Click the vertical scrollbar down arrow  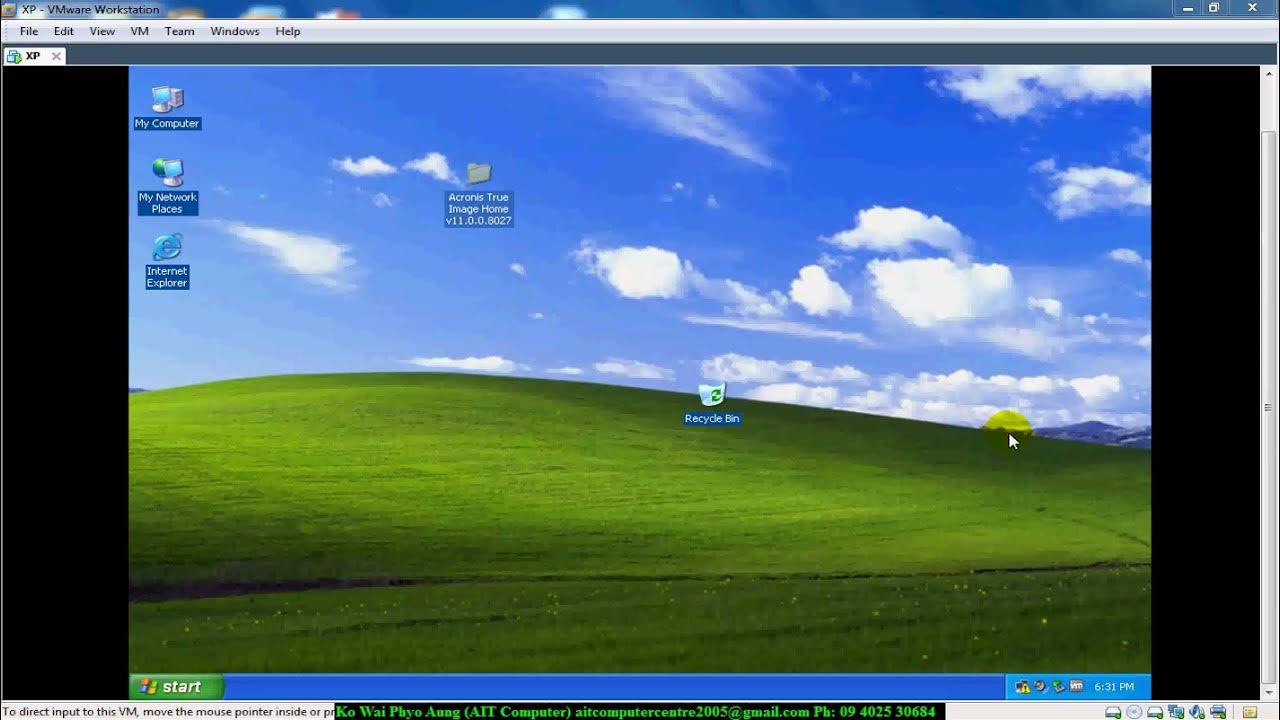[1269, 692]
